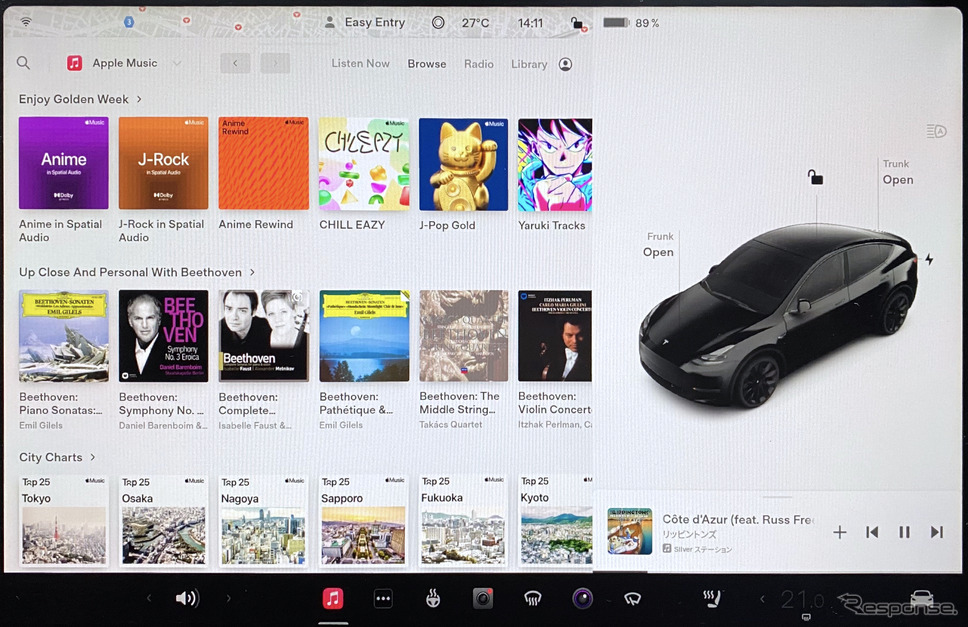Open Top 25 Nagoya chart
Image resolution: width=968 pixels, height=627 pixels.
[x=264, y=520]
